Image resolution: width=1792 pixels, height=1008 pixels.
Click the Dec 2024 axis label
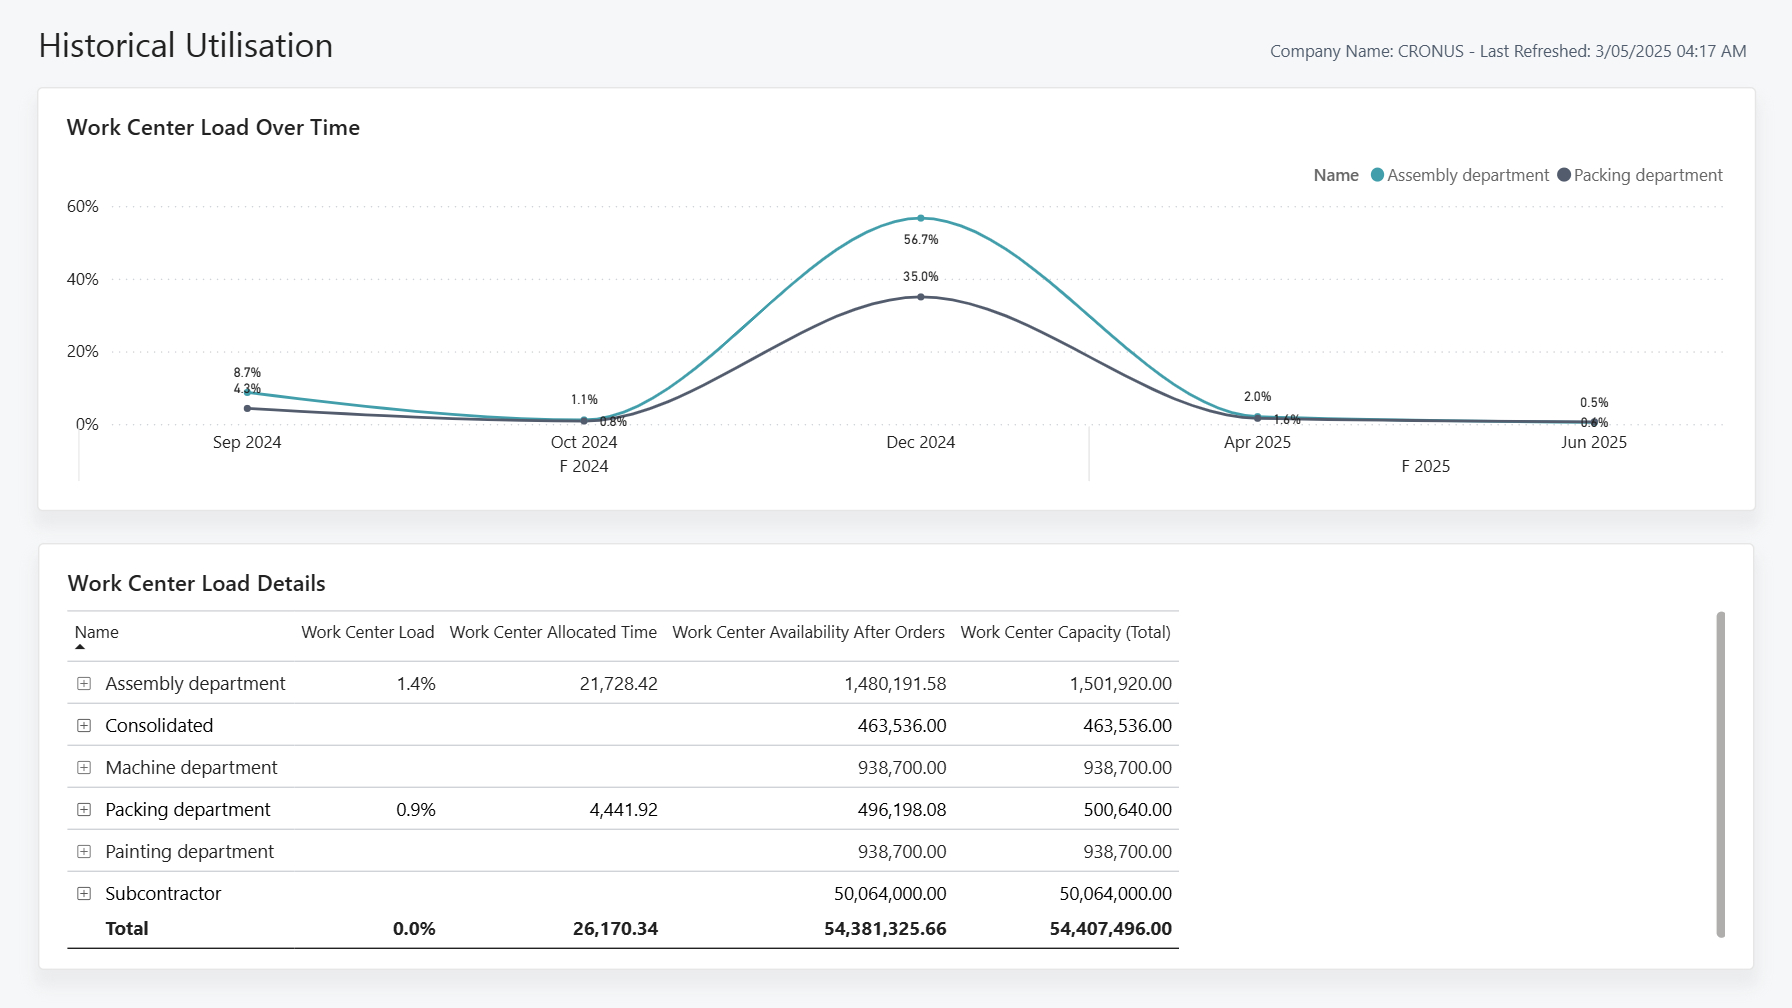click(x=920, y=442)
